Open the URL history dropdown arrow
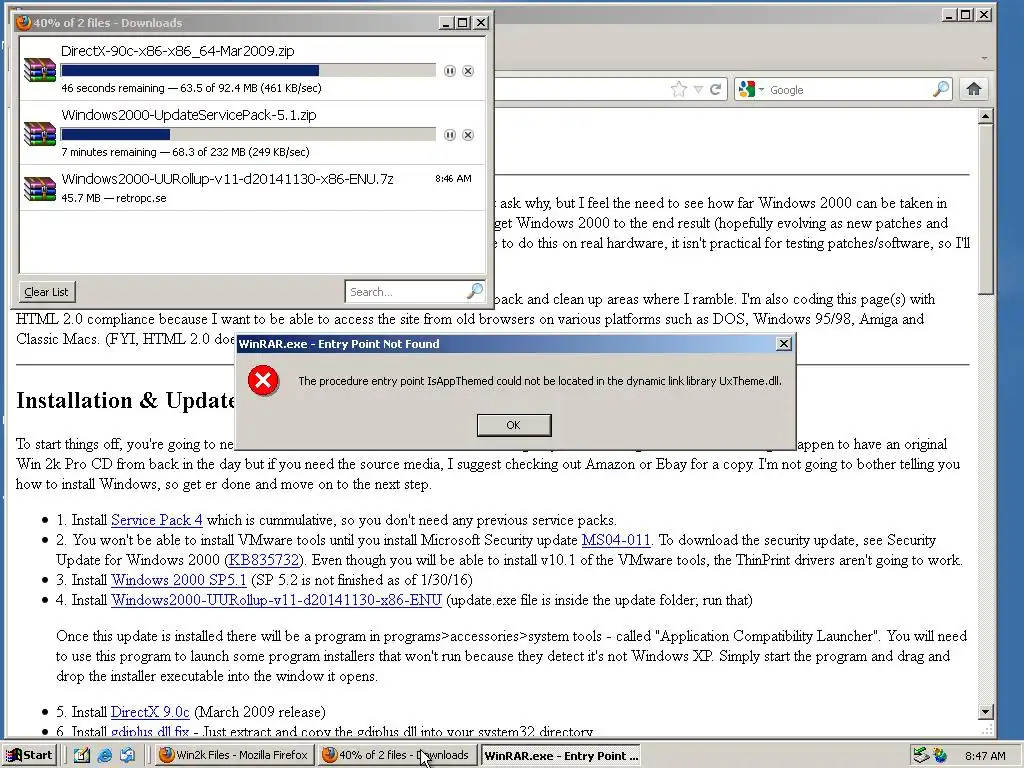 (698, 89)
